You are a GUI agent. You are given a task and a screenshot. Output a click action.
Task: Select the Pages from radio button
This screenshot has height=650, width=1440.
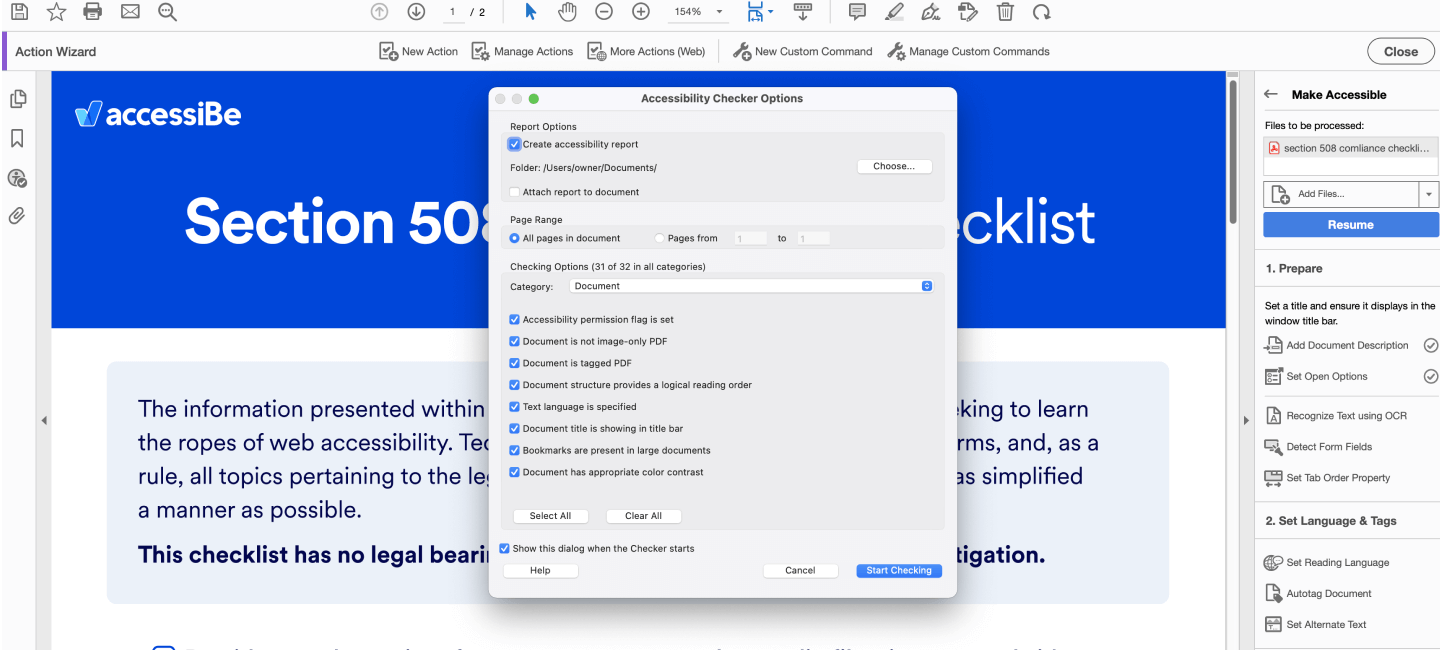coord(658,238)
